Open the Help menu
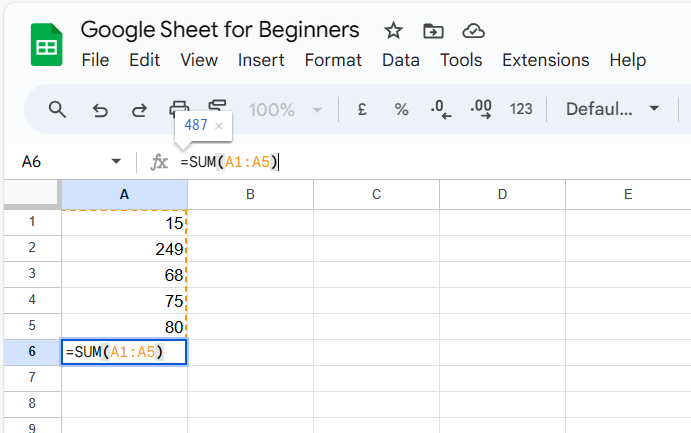The image size is (691, 433). pos(628,60)
